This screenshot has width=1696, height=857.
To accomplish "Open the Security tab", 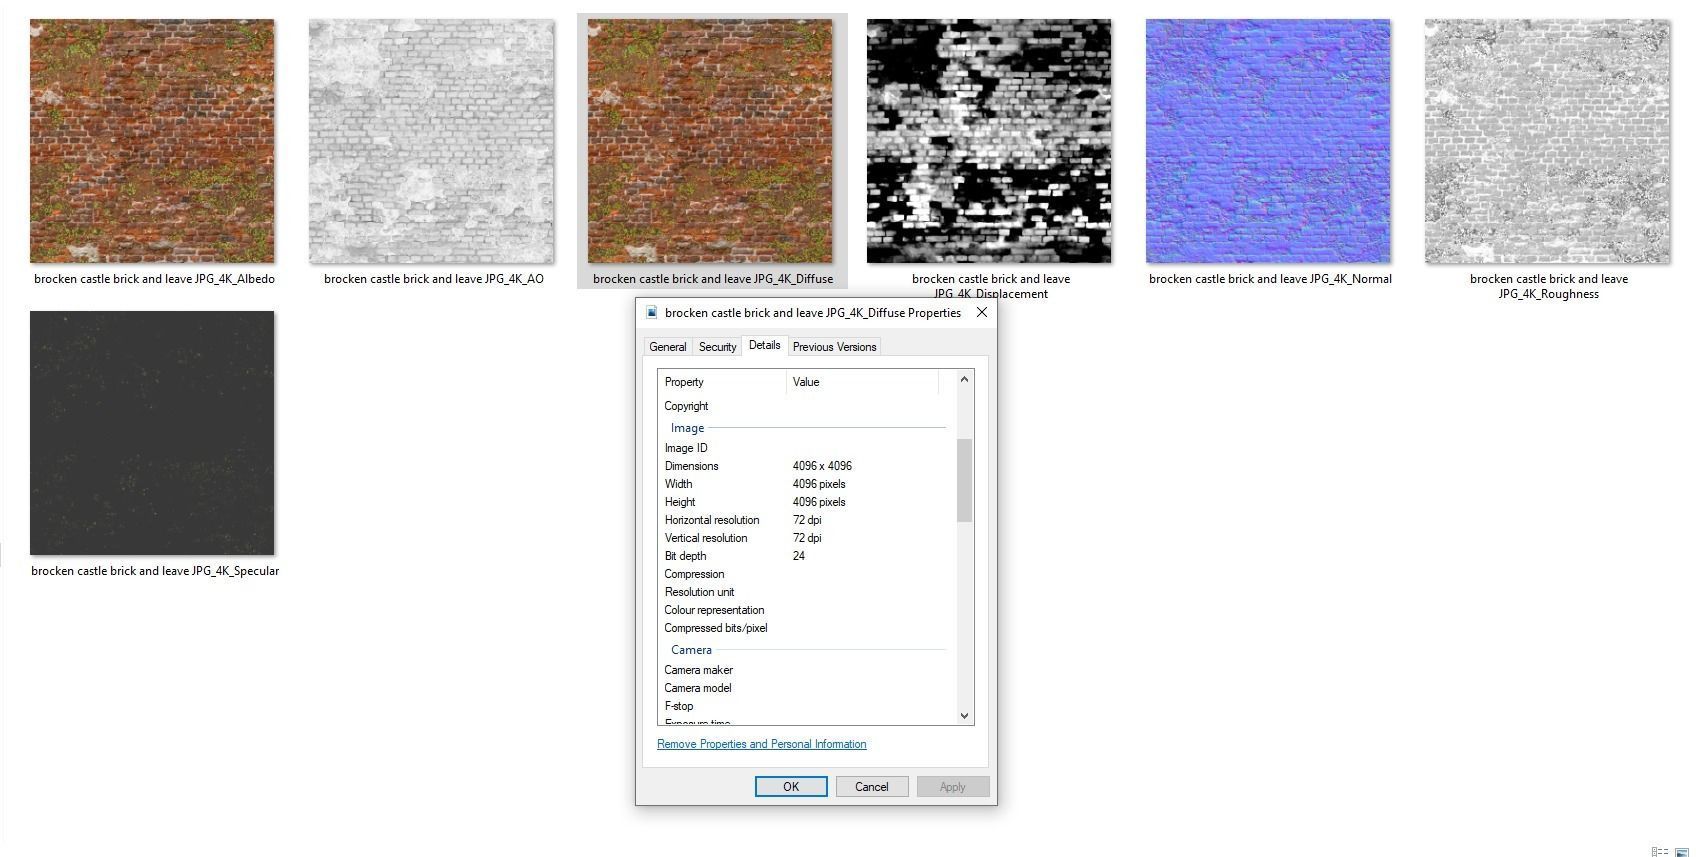I will pyautogui.click(x=717, y=347).
